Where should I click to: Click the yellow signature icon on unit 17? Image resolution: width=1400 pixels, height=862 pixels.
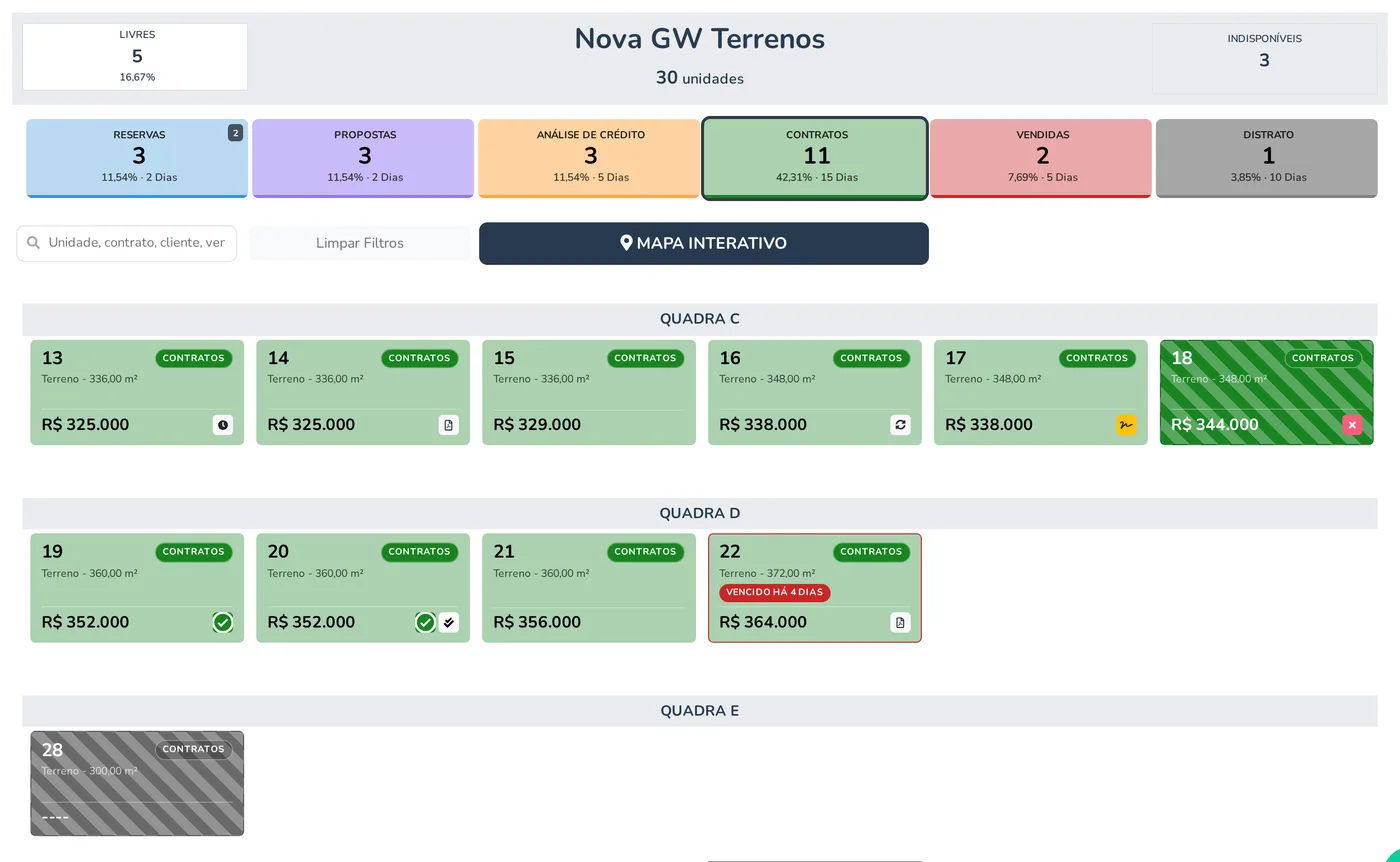pyautogui.click(x=1127, y=425)
